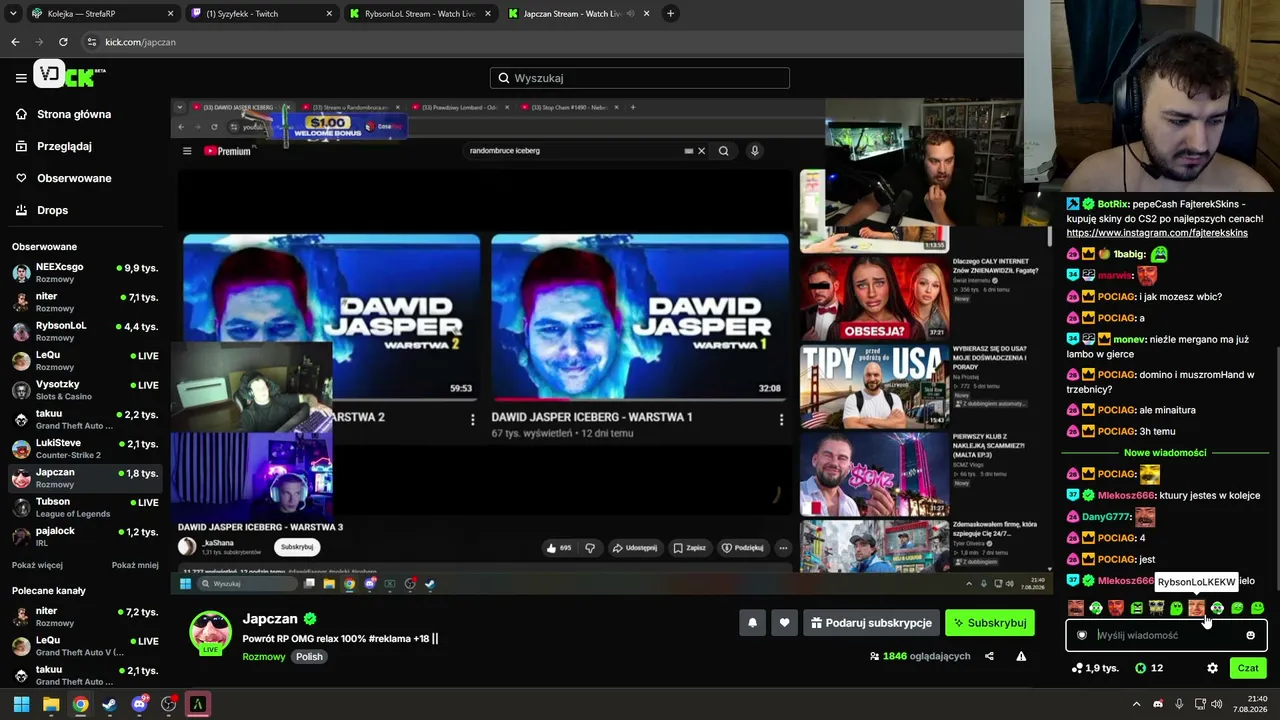Open the 1,9 tys. channel points

pyautogui.click(x=1094, y=668)
